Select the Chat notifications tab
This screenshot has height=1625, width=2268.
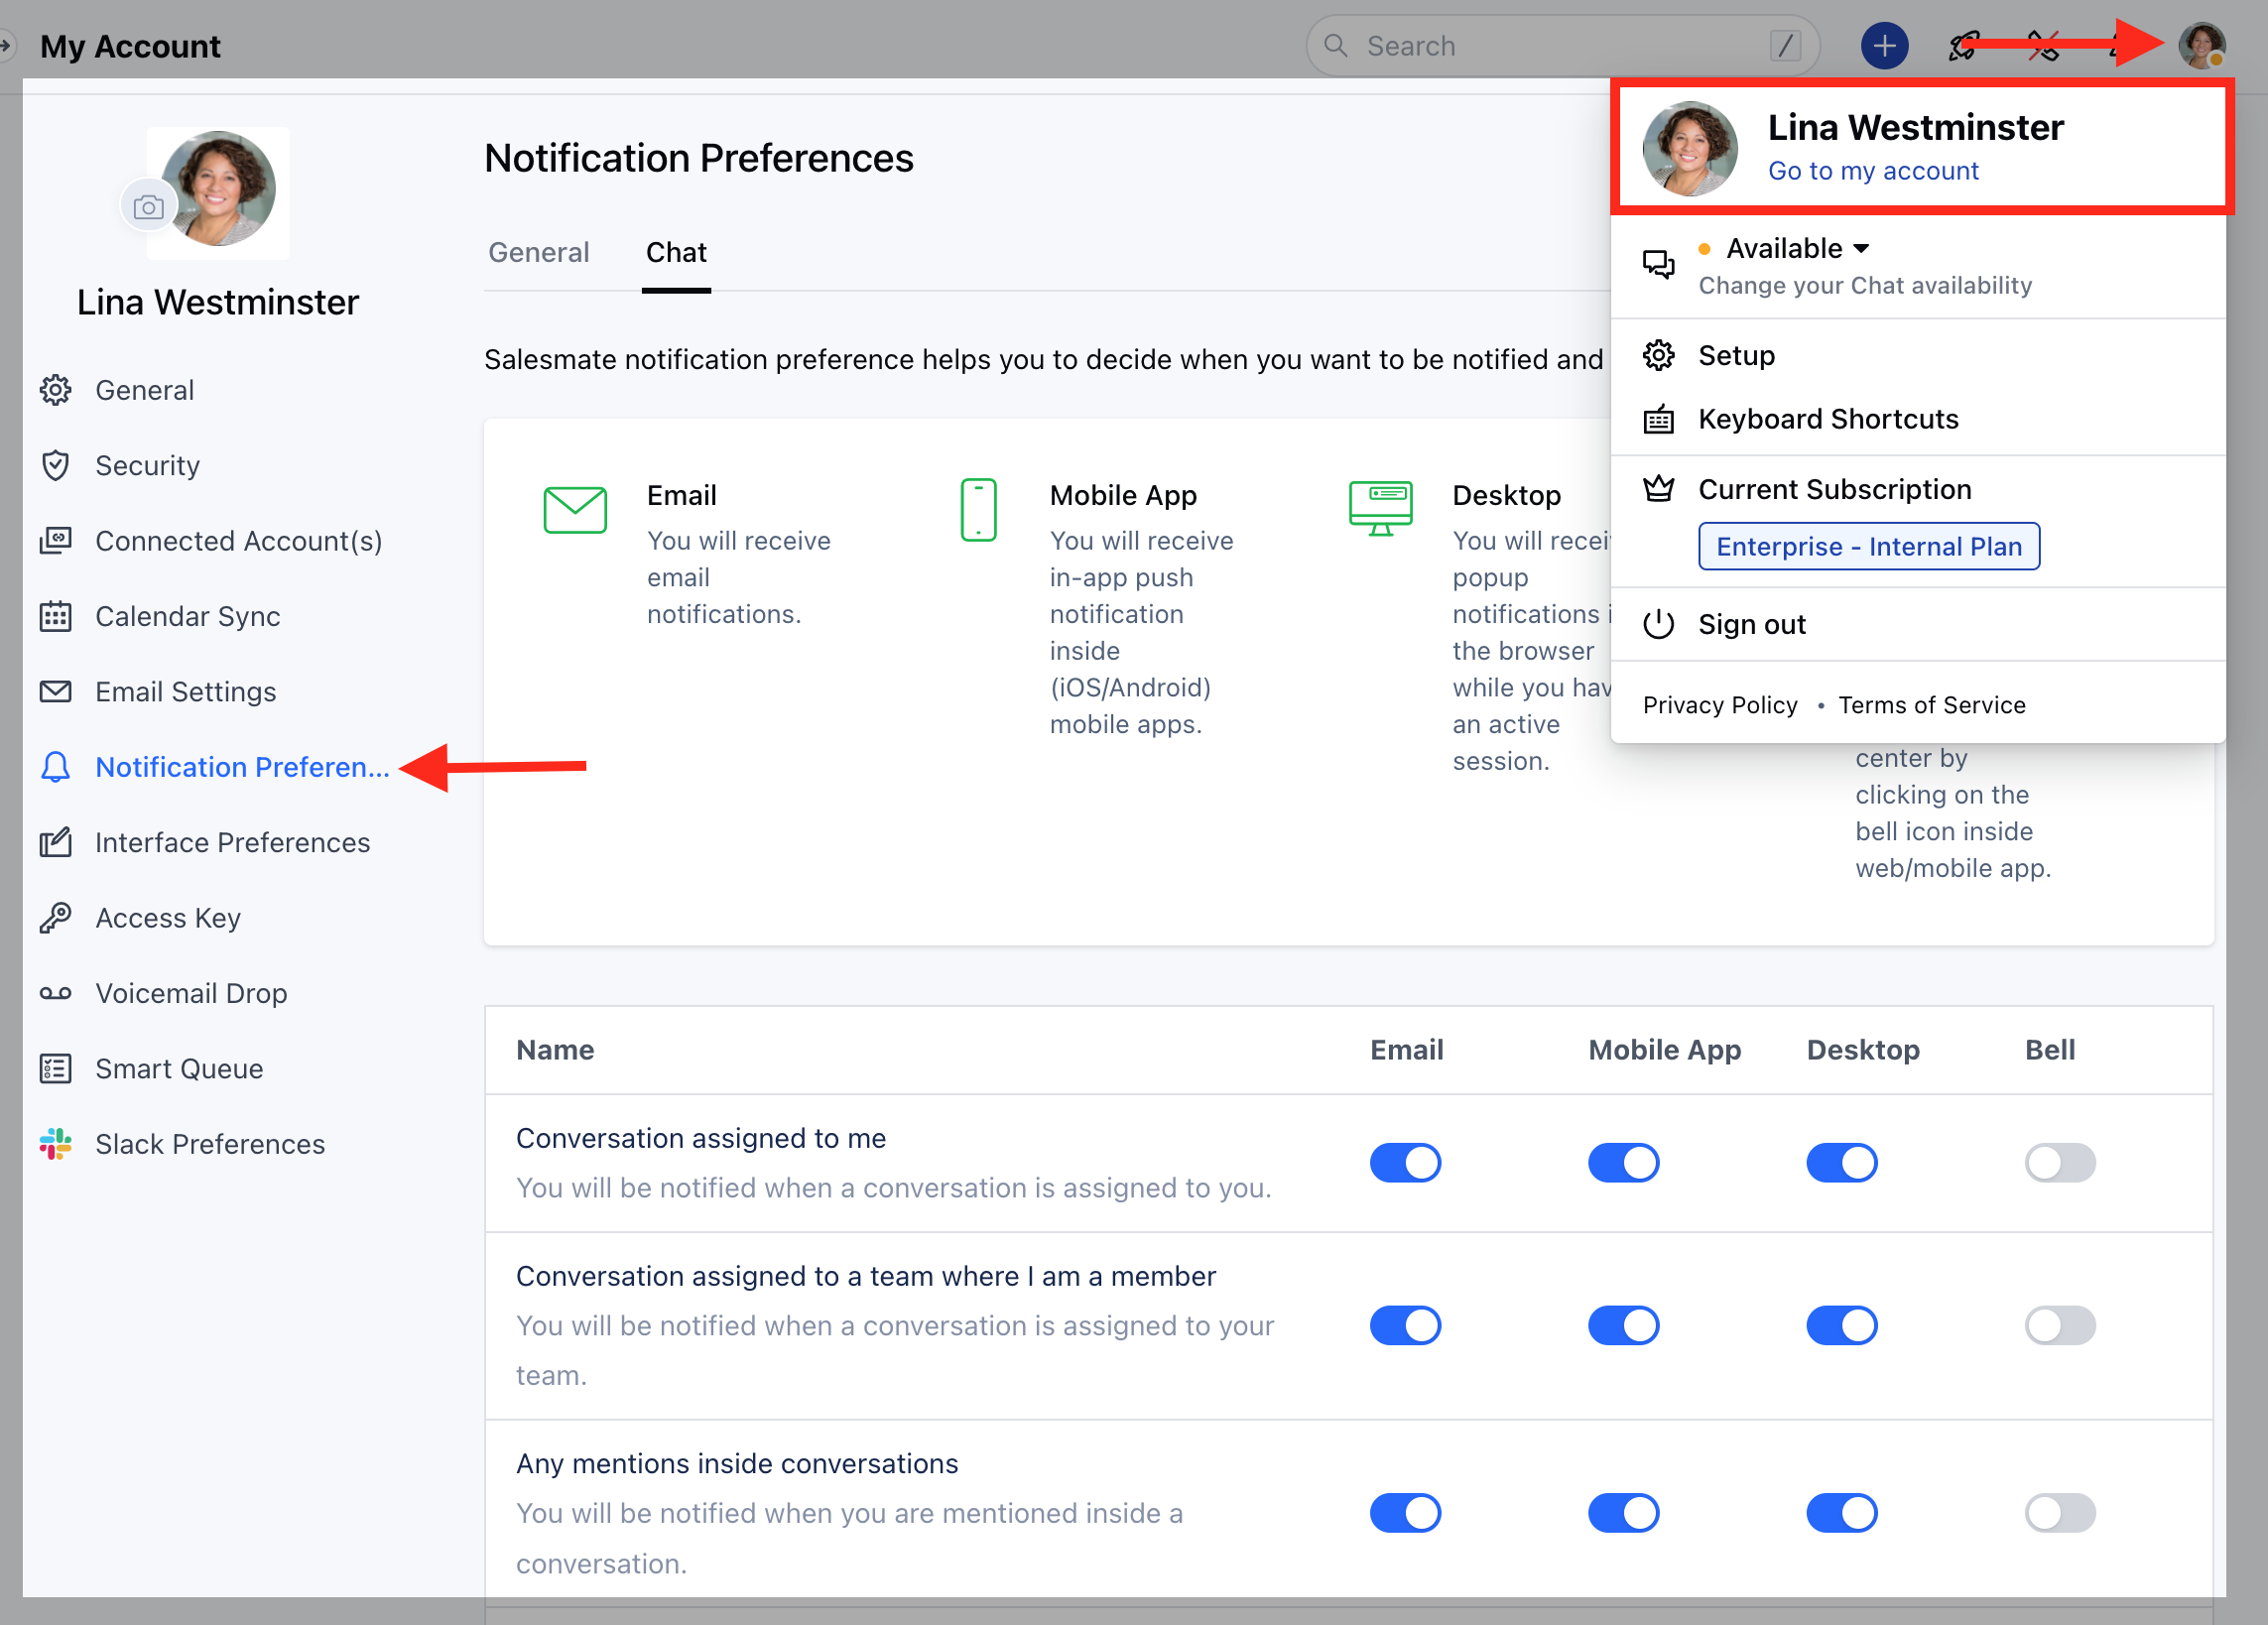click(x=676, y=252)
